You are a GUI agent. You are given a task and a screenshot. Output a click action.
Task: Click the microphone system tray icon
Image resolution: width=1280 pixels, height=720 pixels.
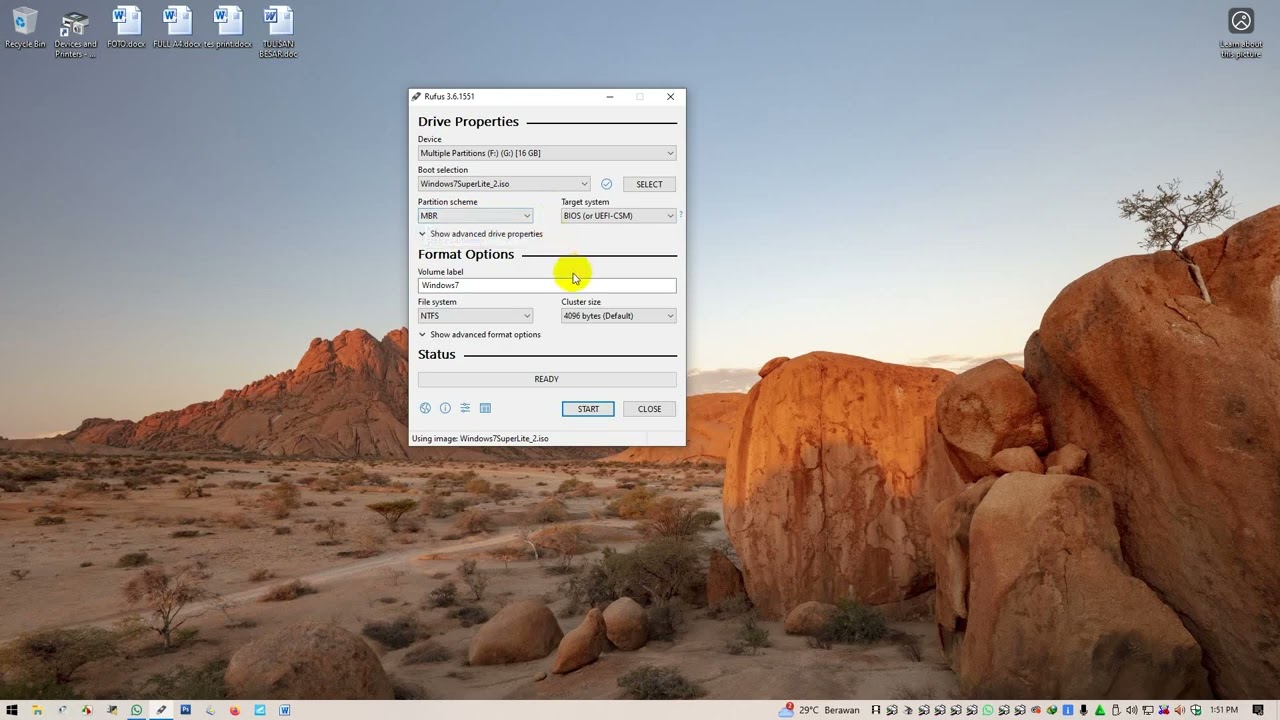[x=1083, y=710]
